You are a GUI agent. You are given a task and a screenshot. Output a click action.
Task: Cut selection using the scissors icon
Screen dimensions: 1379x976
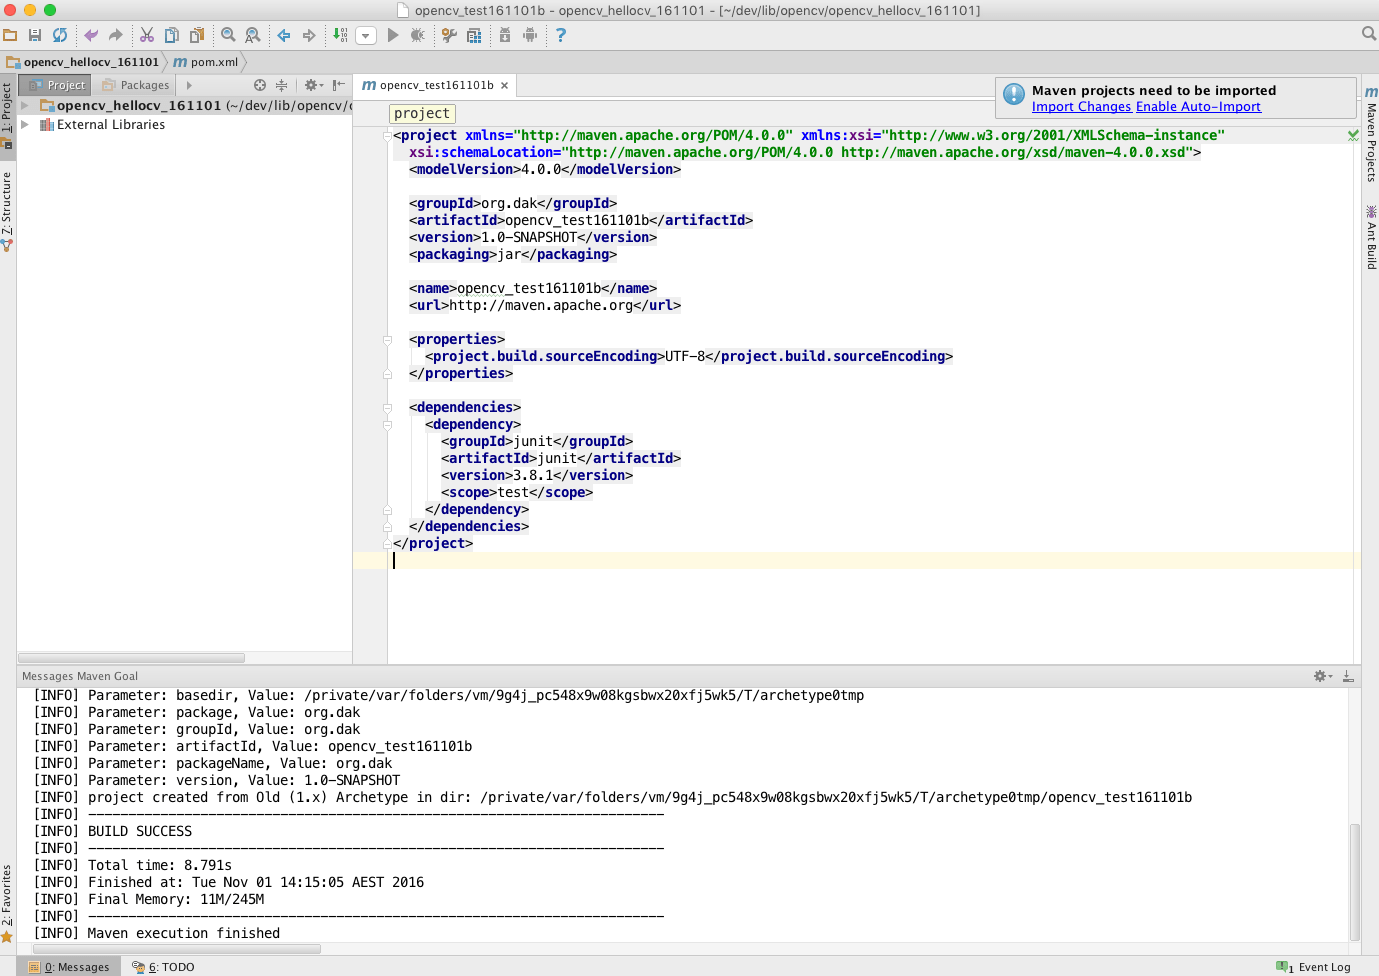coord(147,35)
